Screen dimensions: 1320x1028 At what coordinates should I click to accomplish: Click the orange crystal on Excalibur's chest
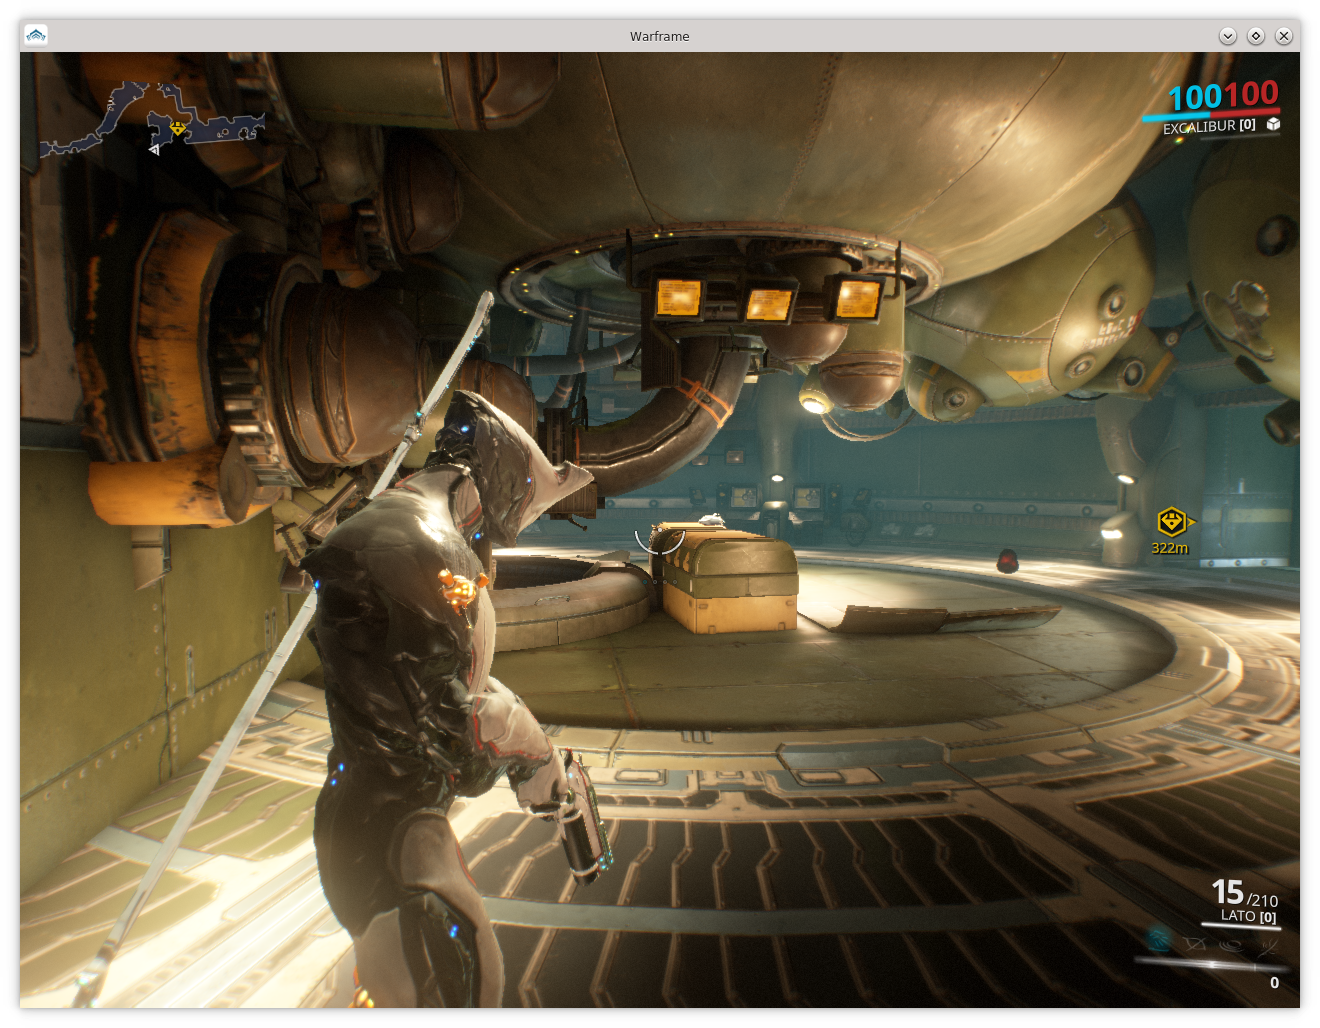point(461,589)
